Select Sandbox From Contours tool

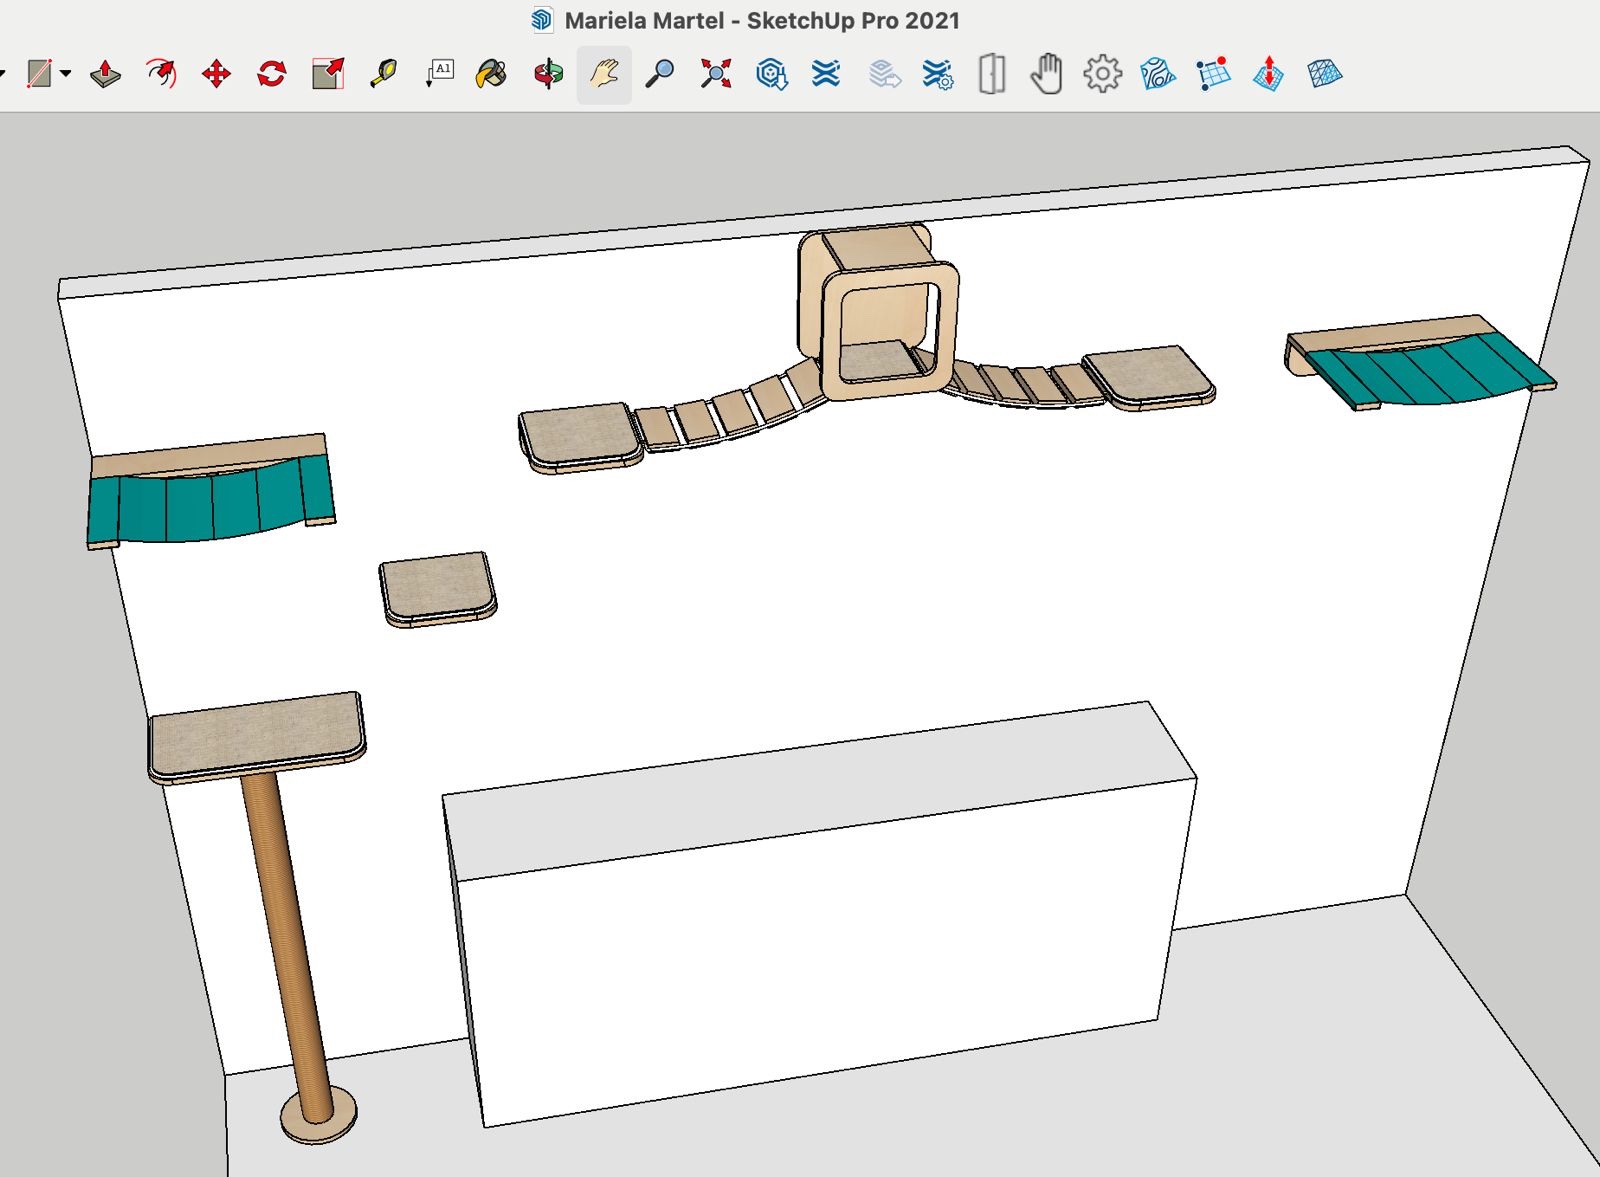pyautogui.click(x=1157, y=74)
